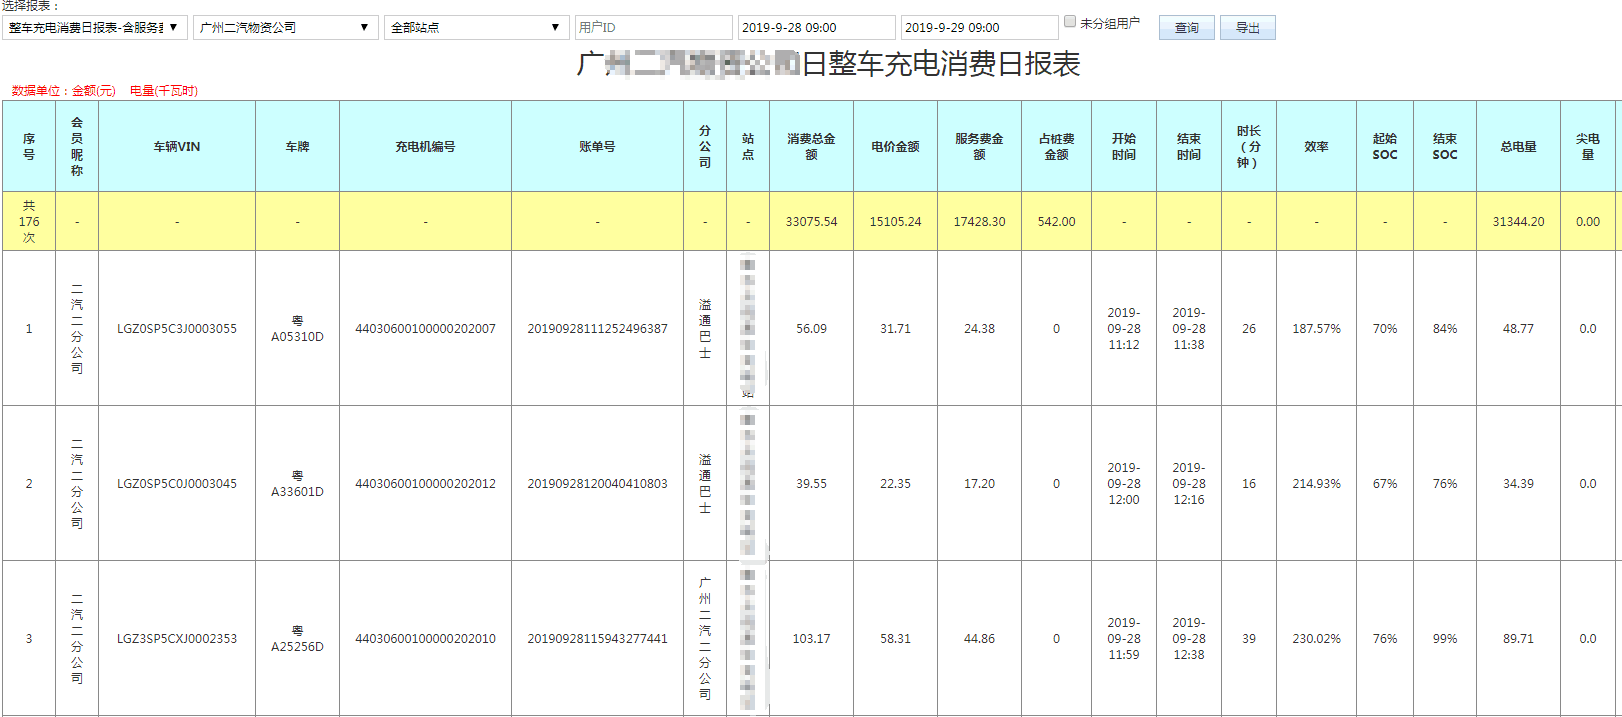Open the report type dropdown
This screenshot has height=717, width=1622.
94,28
